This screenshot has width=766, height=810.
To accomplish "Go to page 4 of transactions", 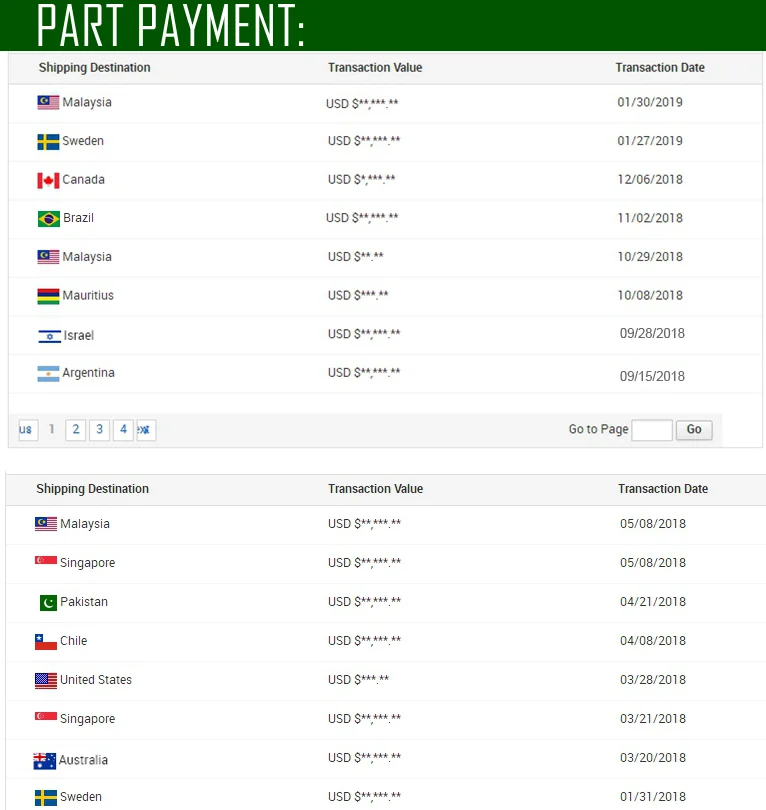I will pyautogui.click(x=123, y=430).
